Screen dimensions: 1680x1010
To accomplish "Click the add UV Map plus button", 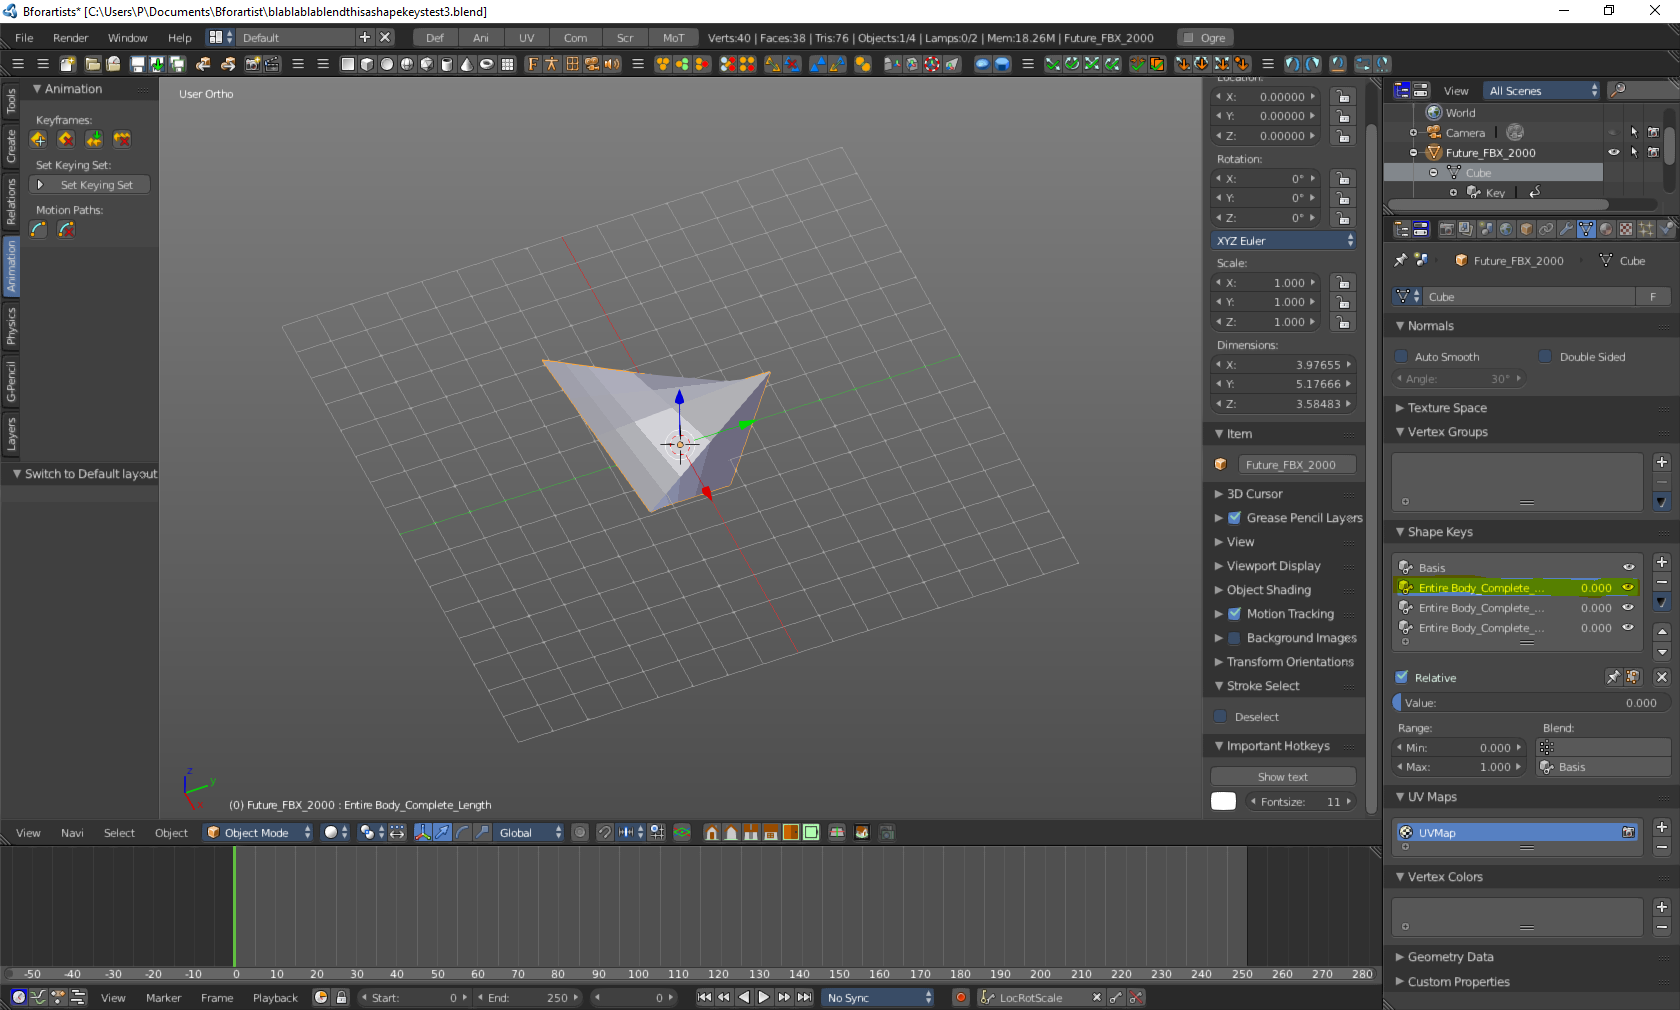I will (x=1661, y=827).
